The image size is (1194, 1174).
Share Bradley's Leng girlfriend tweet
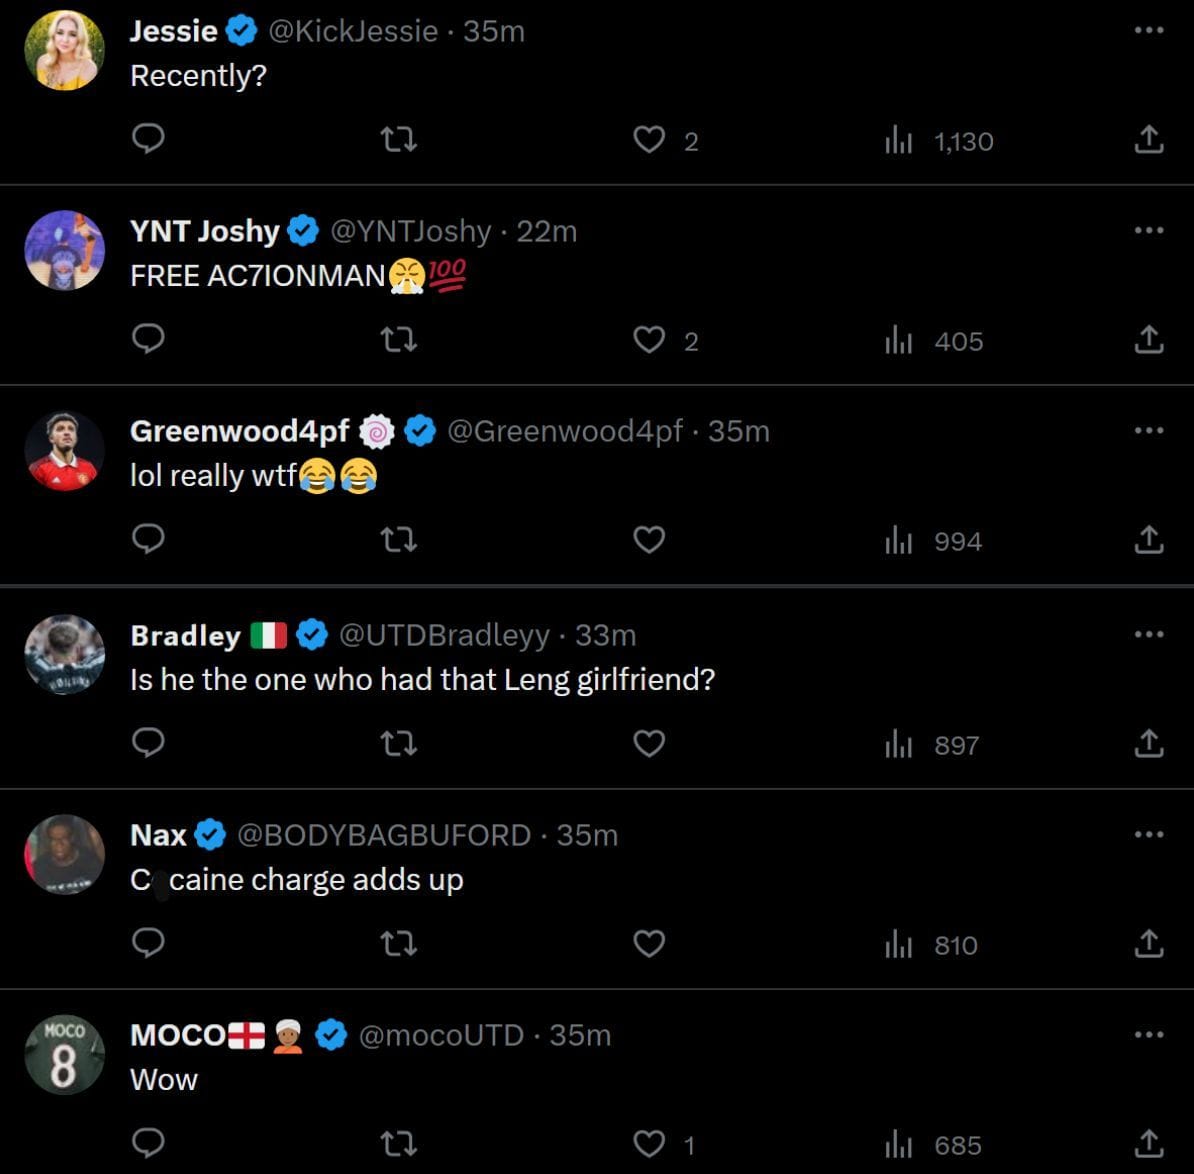pyautogui.click(x=1149, y=744)
